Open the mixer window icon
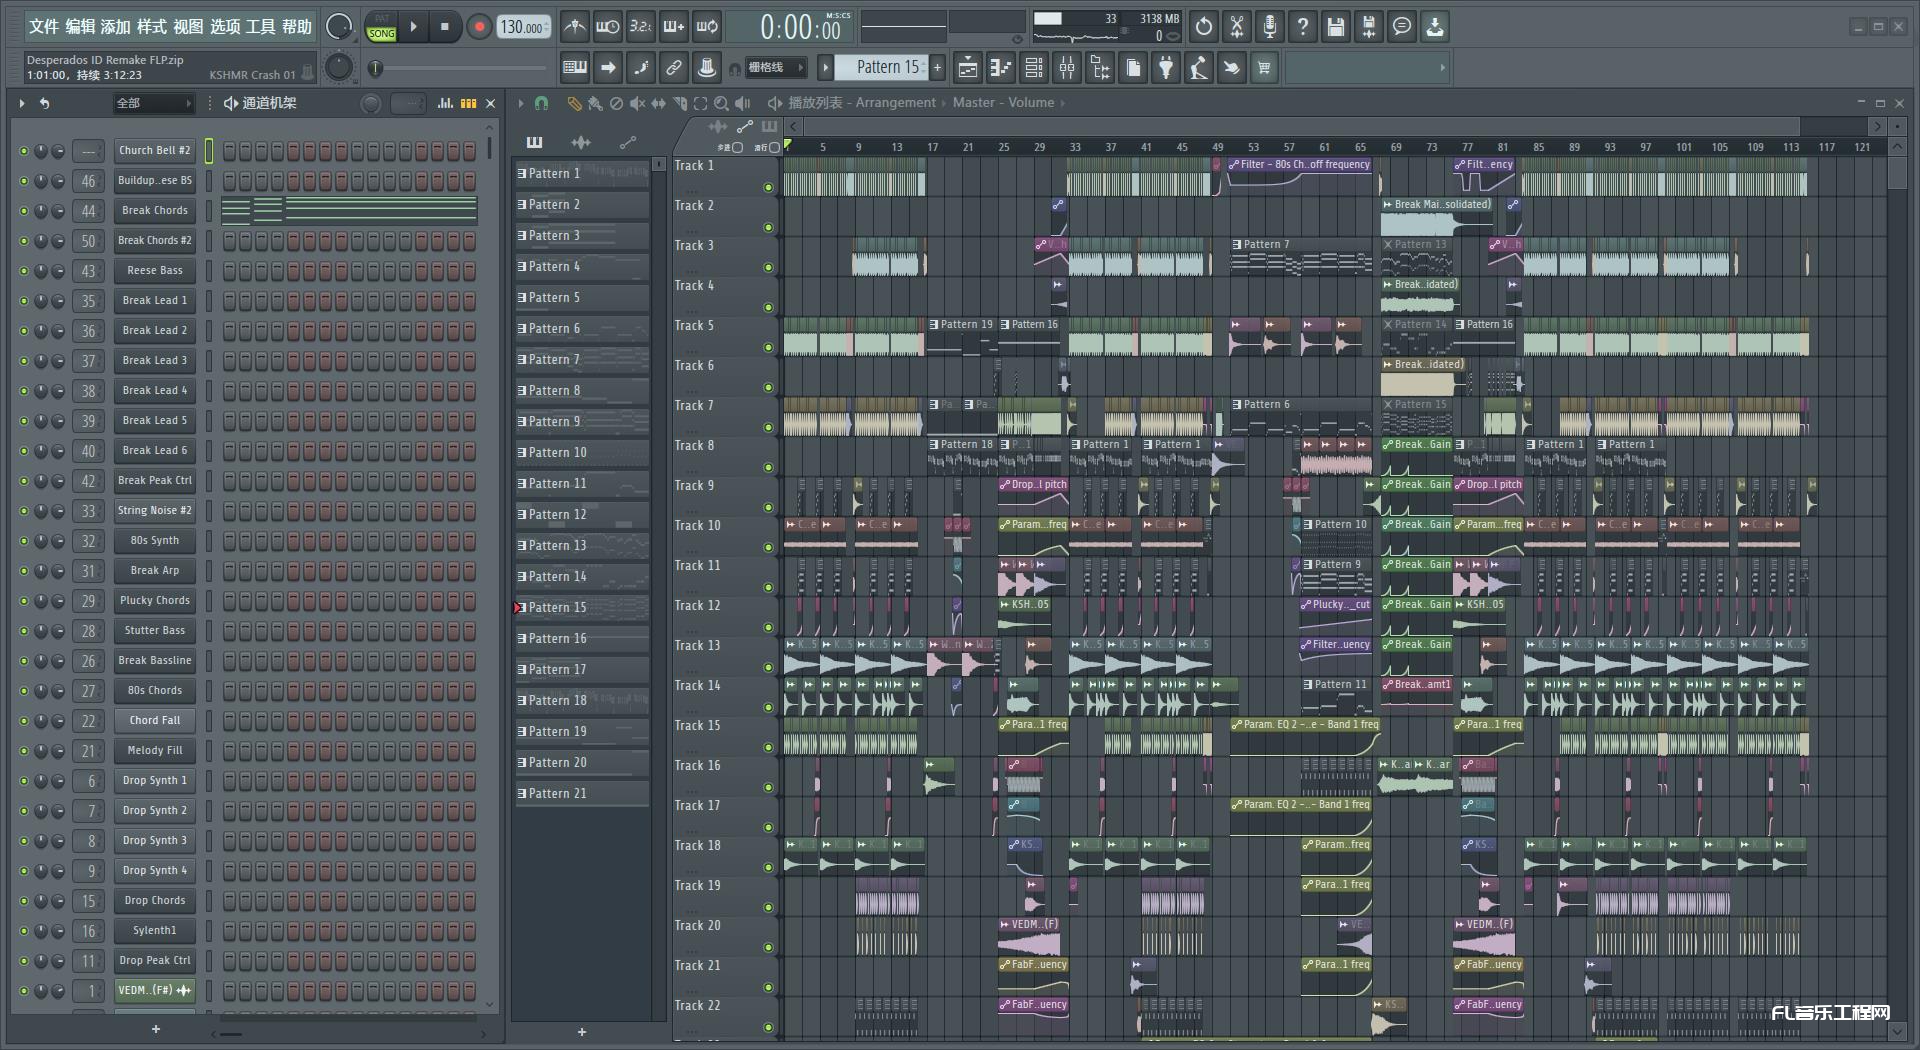1920x1050 pixels. [1067, 68]
